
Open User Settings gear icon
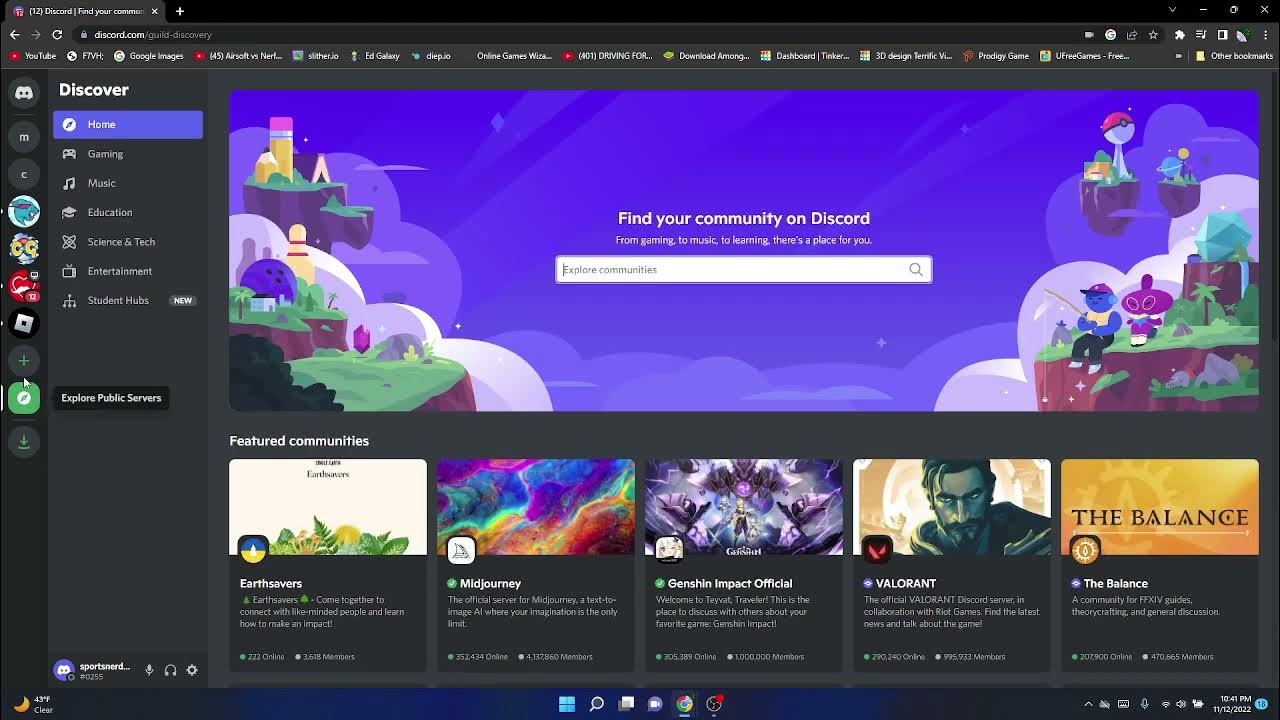point(192,670)
